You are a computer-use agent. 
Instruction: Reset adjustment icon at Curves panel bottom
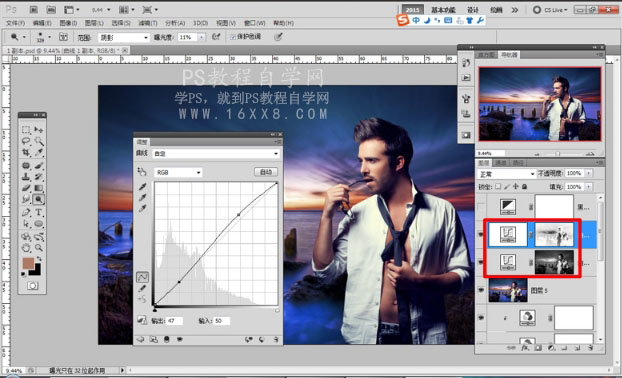pyautogui.click(x=261, y=340)
